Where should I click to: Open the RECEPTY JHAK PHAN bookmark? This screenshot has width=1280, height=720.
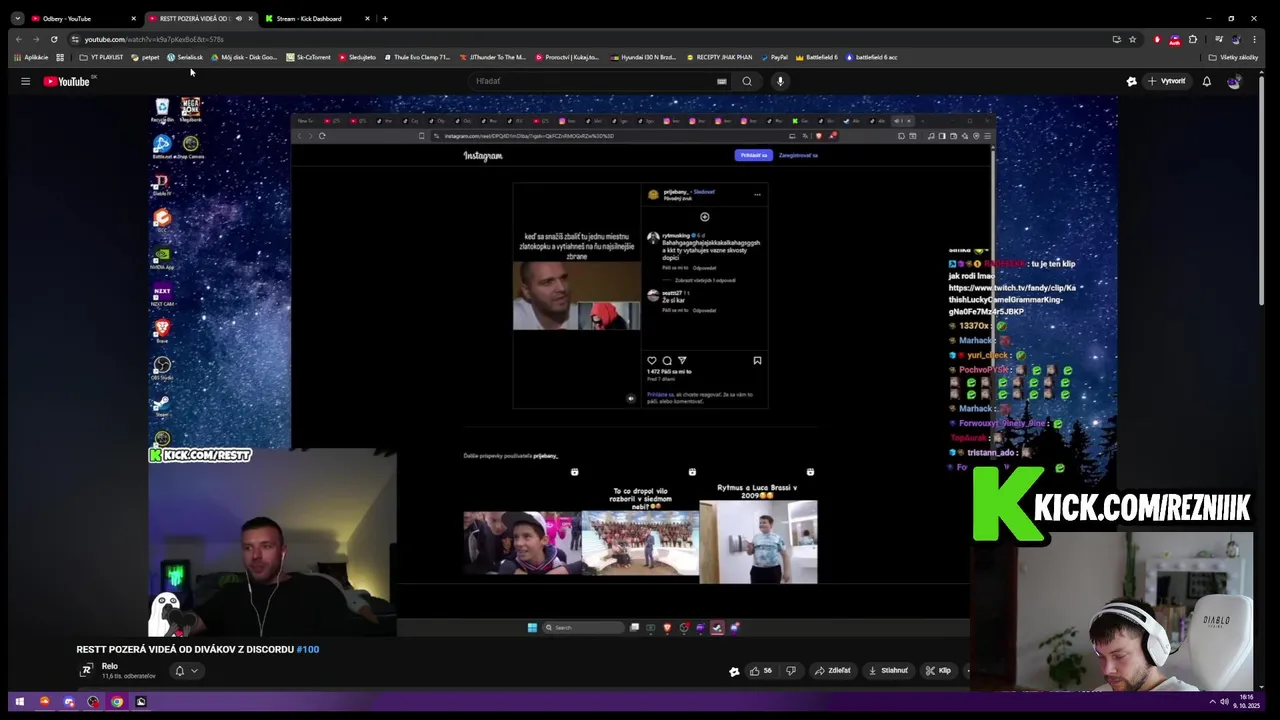tap(719, 57)
